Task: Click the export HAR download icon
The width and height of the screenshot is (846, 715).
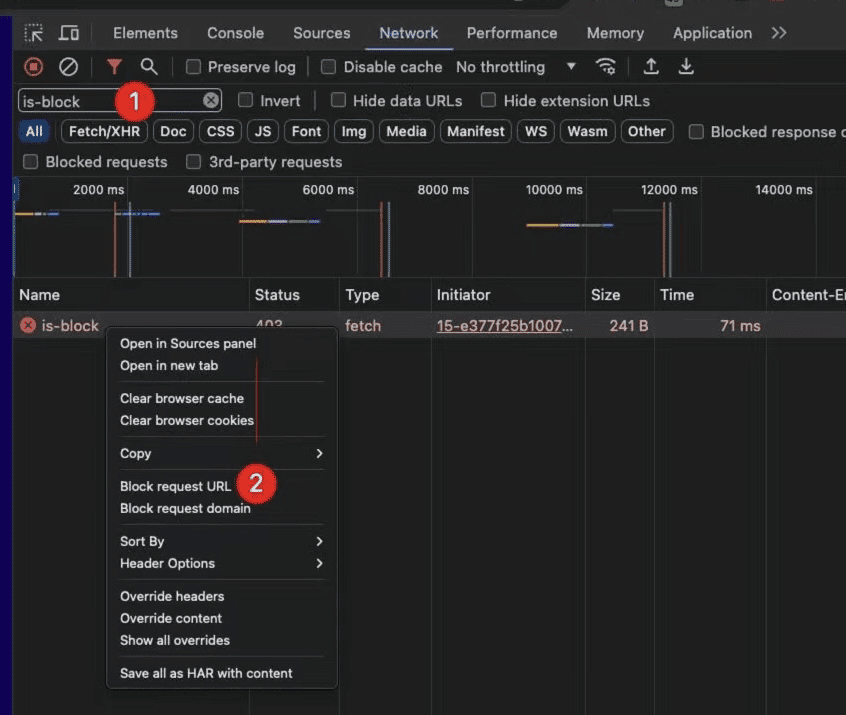Action: click(x=686, y=67)
